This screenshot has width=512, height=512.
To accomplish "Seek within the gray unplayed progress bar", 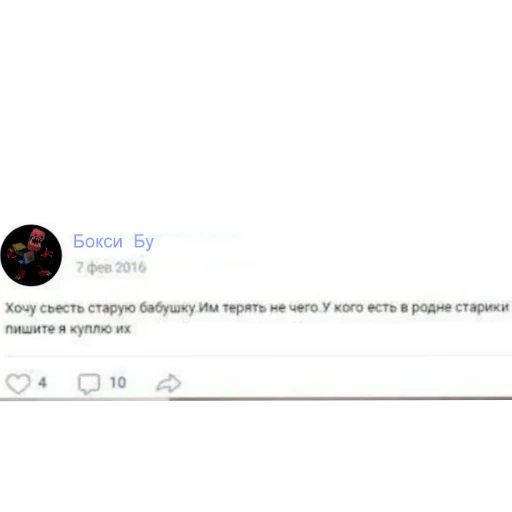I will 340,398.
